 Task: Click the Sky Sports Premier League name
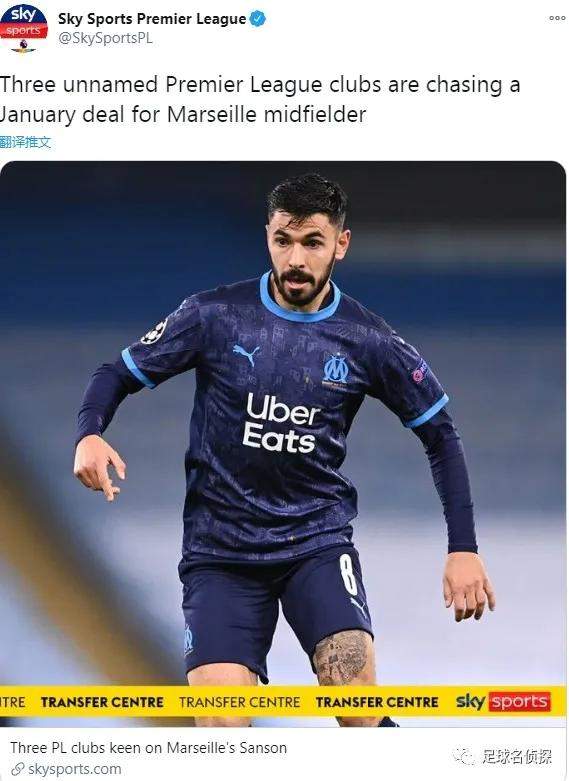(152, 19)
